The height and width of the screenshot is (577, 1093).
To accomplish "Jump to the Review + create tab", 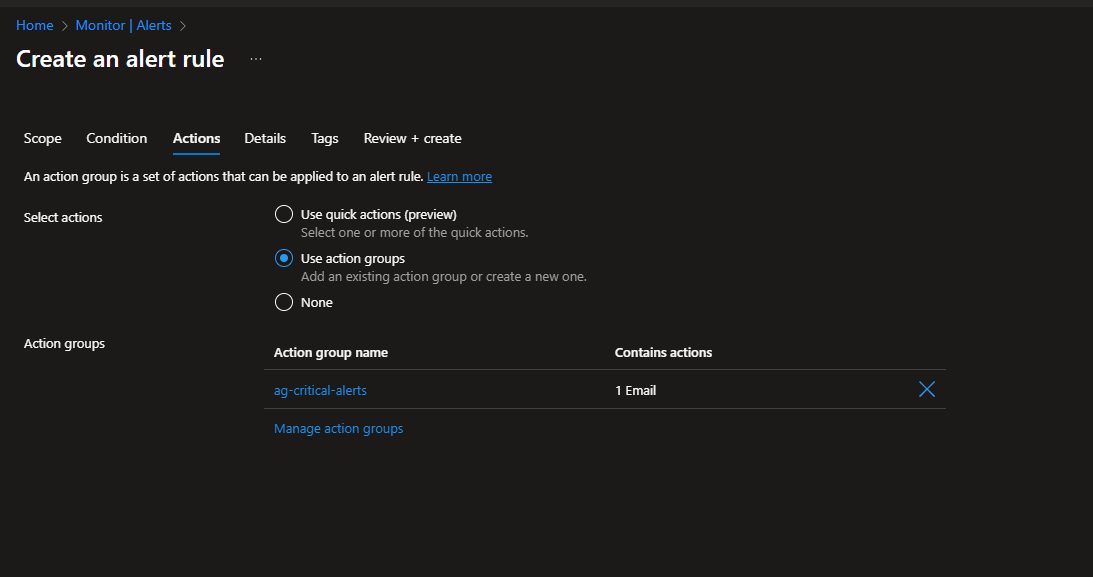I will pos(412,138).
